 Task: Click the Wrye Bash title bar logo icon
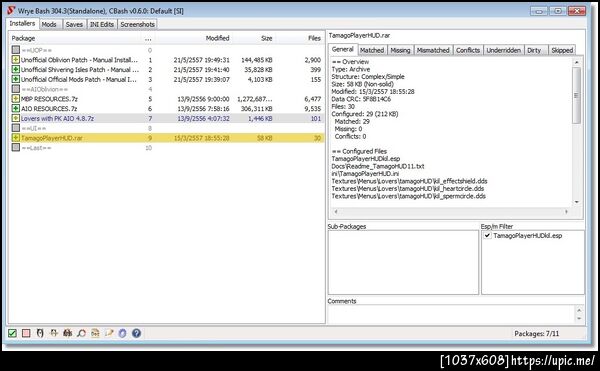click(x=11, y=11)
